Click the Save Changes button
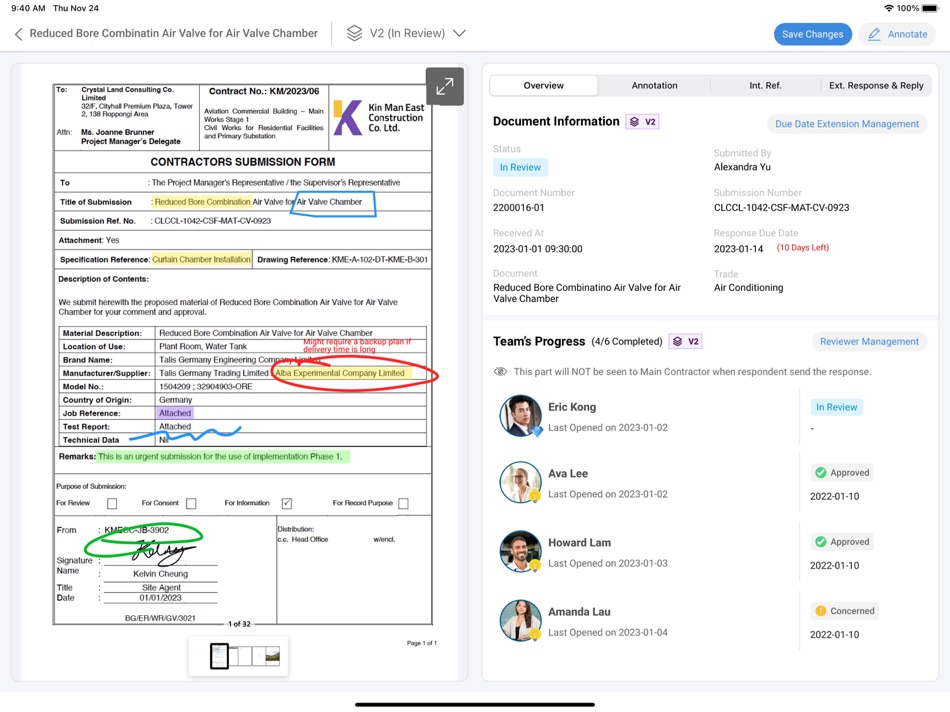Screen dimensions: 950x712 click(812, 34)
